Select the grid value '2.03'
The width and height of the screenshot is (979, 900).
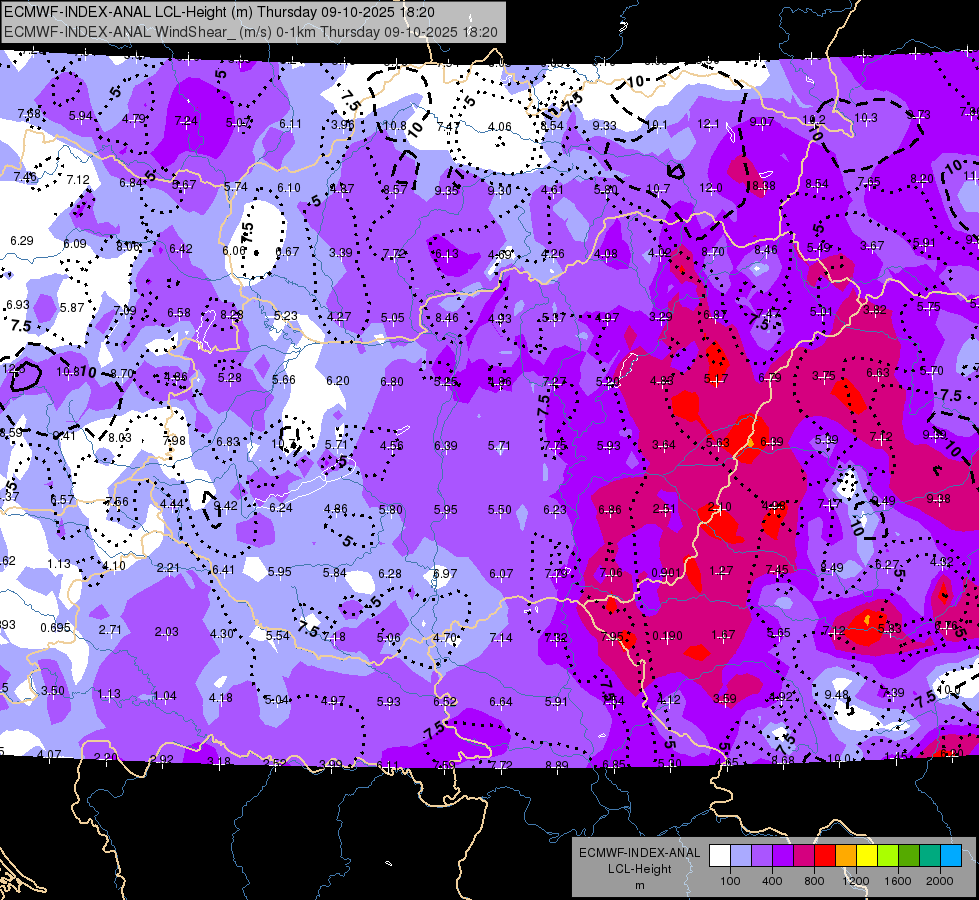(x=167, y=631)
